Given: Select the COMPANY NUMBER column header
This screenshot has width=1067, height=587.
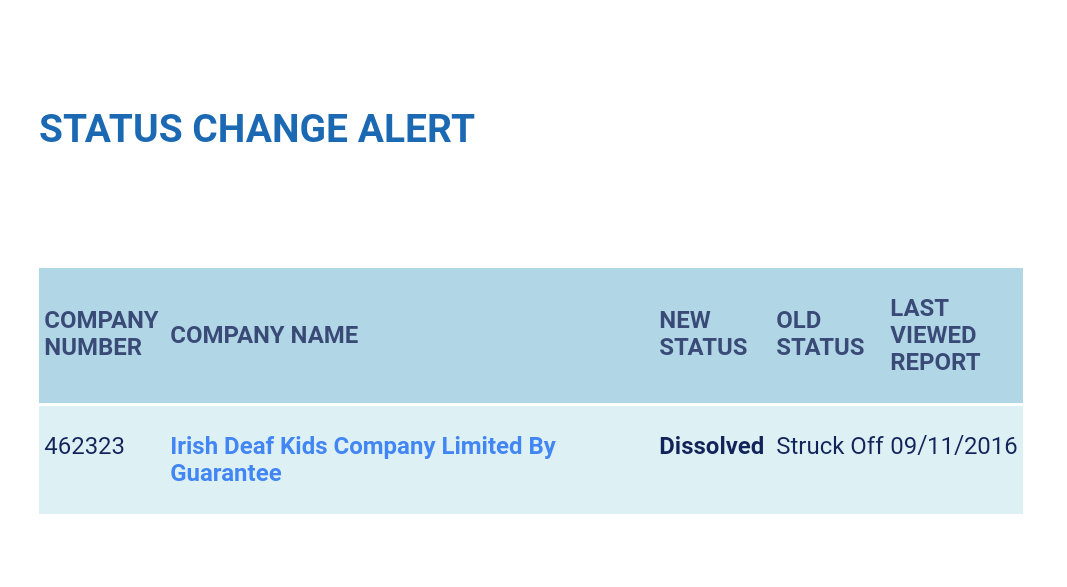Looking at the screenshot, I should [x=101, y=333].
